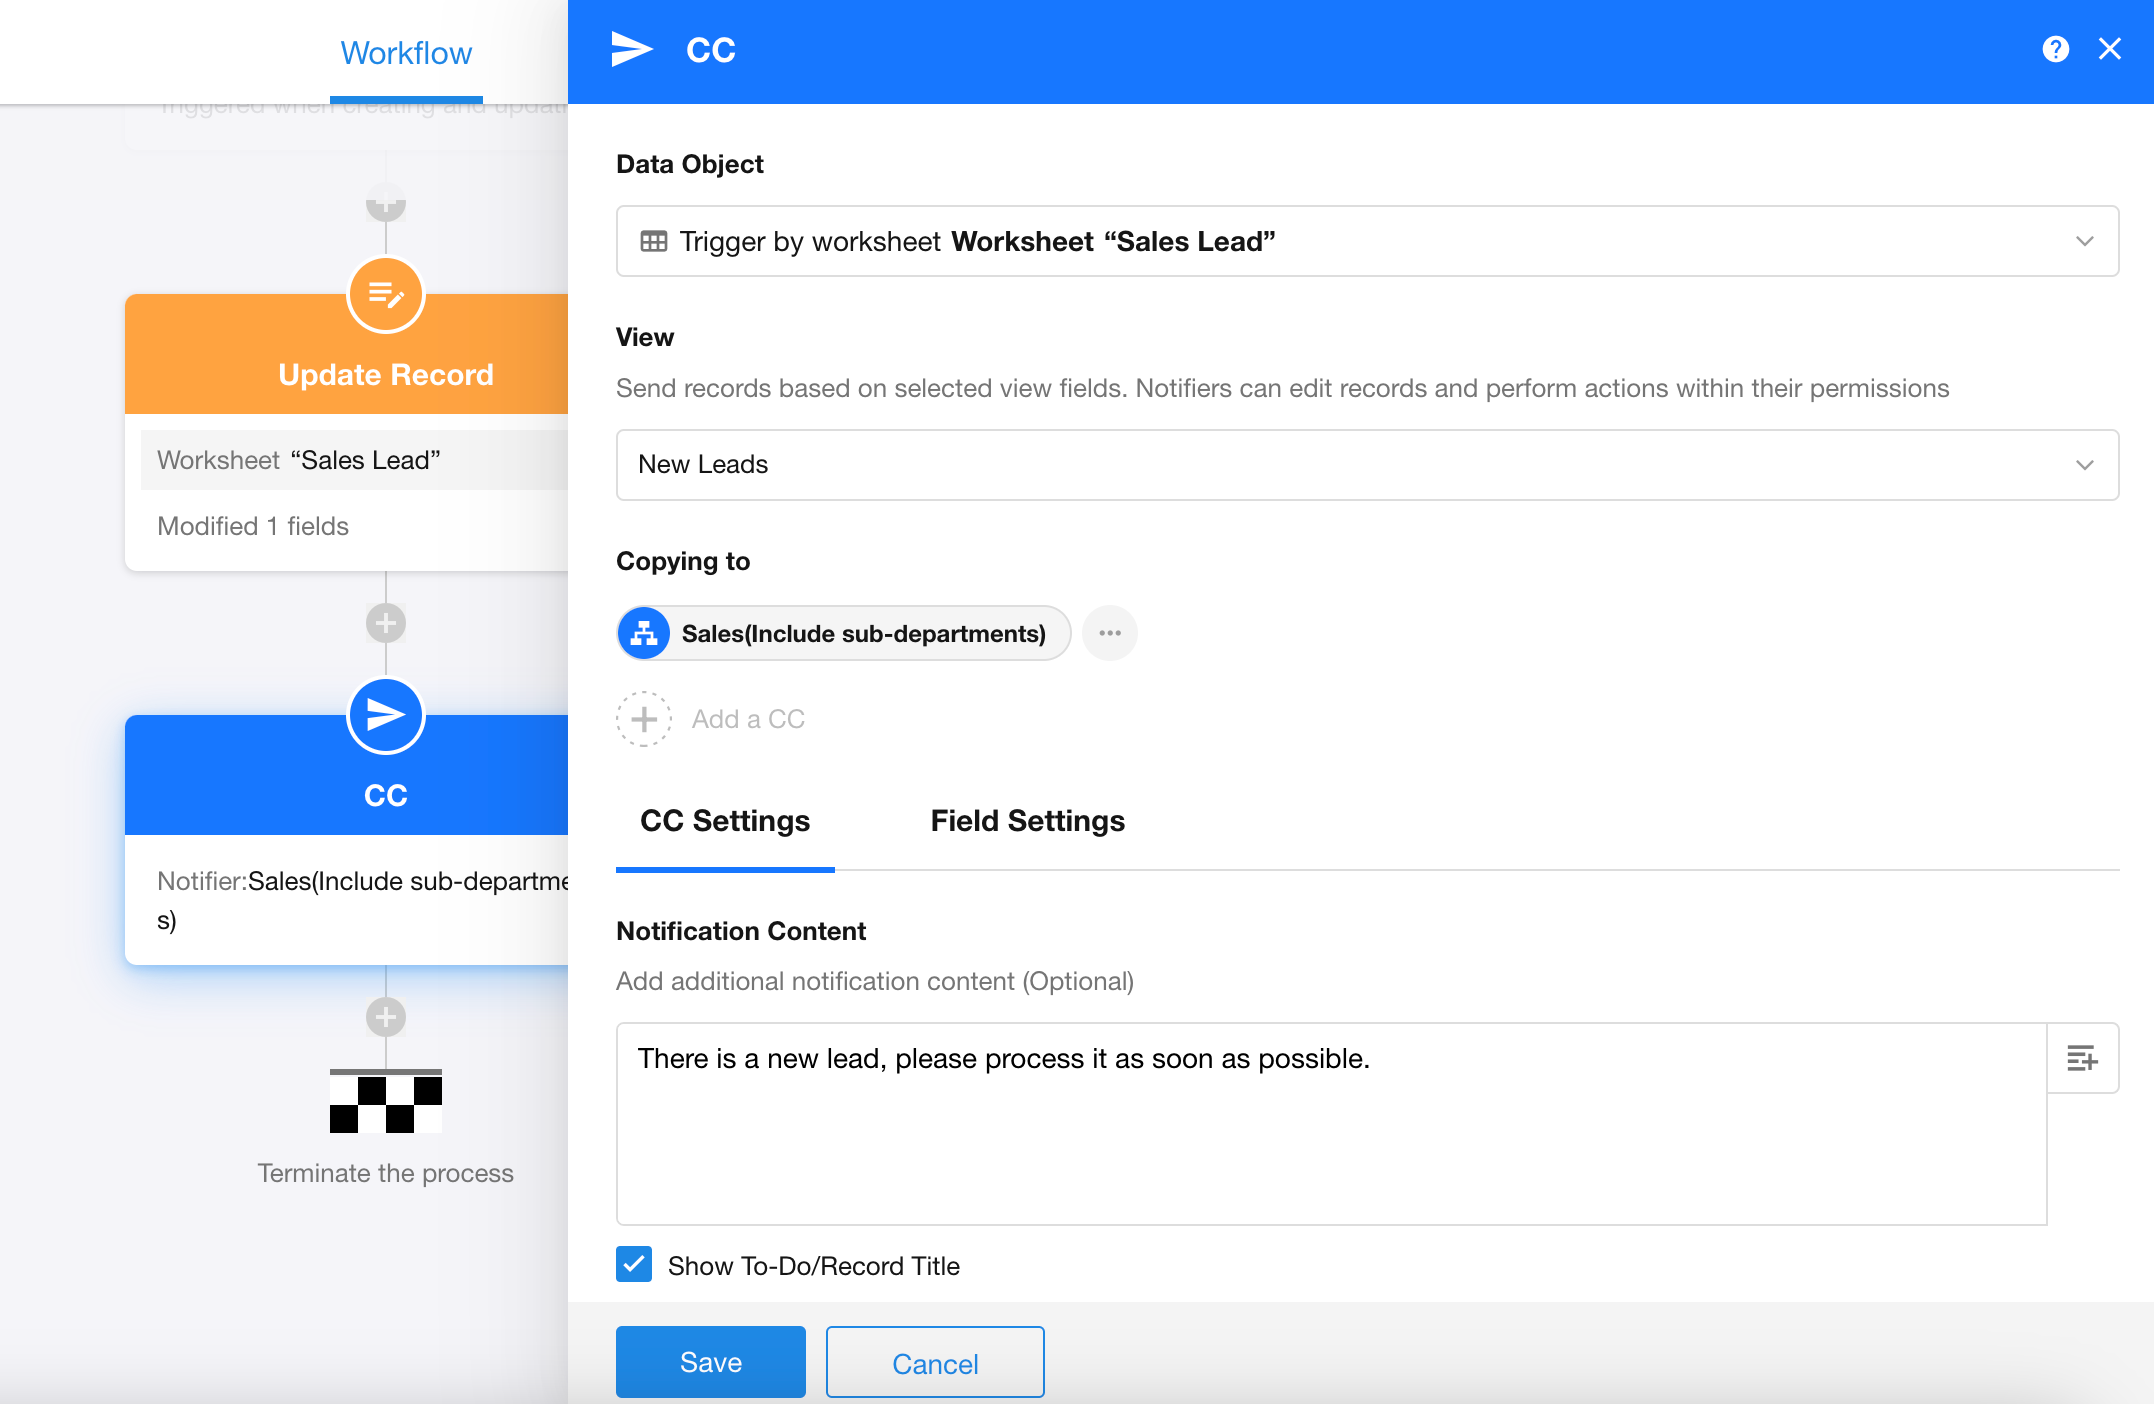Select the CC Settings tab
The width and height of the screenshot is (2154, 1404).
point(725,821)
